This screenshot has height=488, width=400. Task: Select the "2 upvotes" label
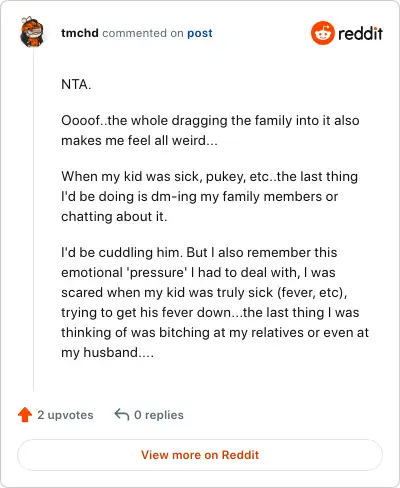(65, 415)
